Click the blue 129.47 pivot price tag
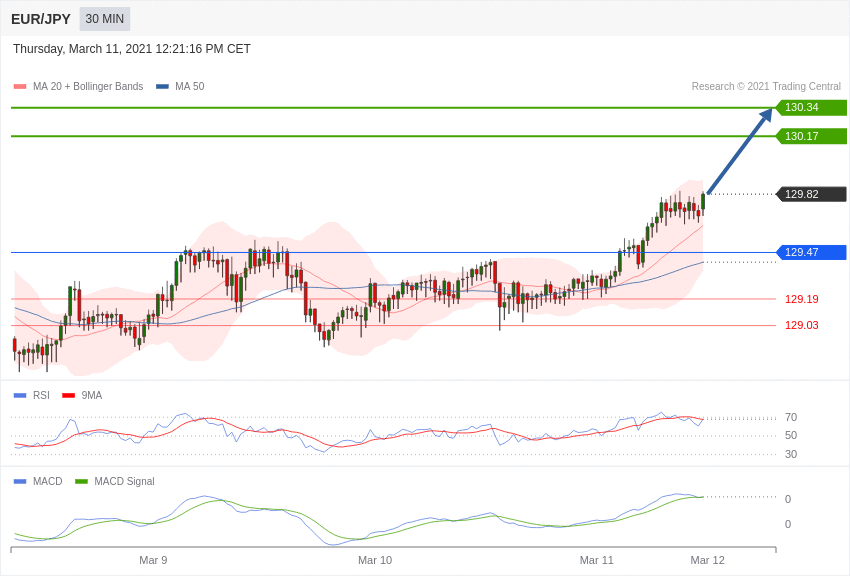Screen dimensions: 850x576 click(x=811, y=252)
